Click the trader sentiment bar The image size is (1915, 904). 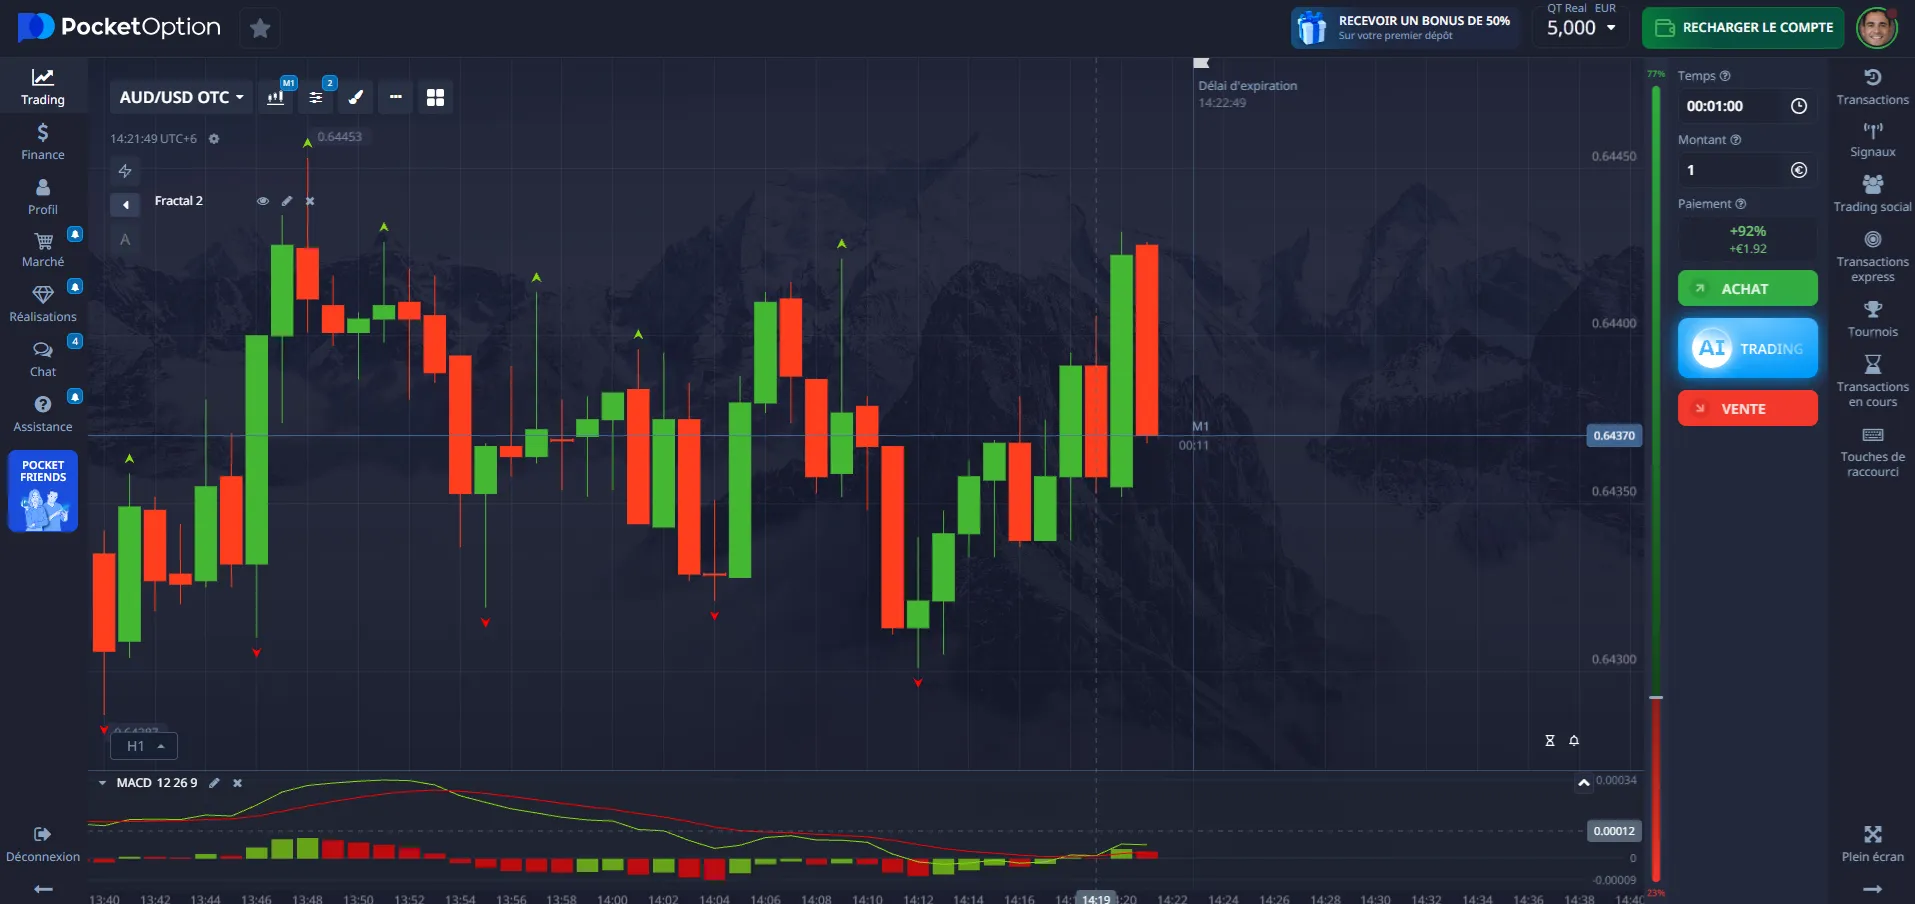pos(1656,480)
